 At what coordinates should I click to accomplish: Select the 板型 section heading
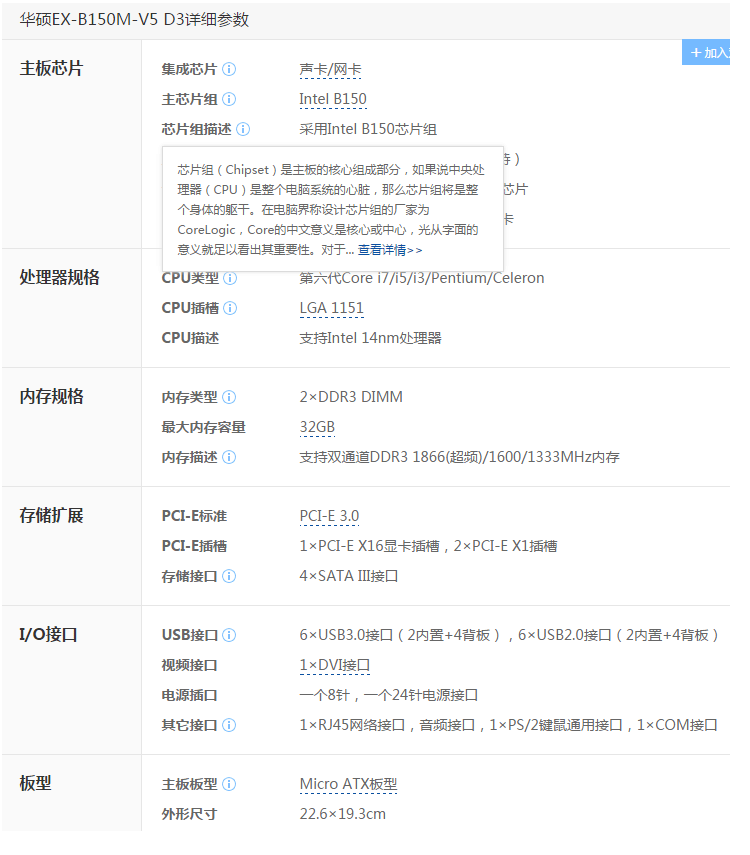click(35, 784)
